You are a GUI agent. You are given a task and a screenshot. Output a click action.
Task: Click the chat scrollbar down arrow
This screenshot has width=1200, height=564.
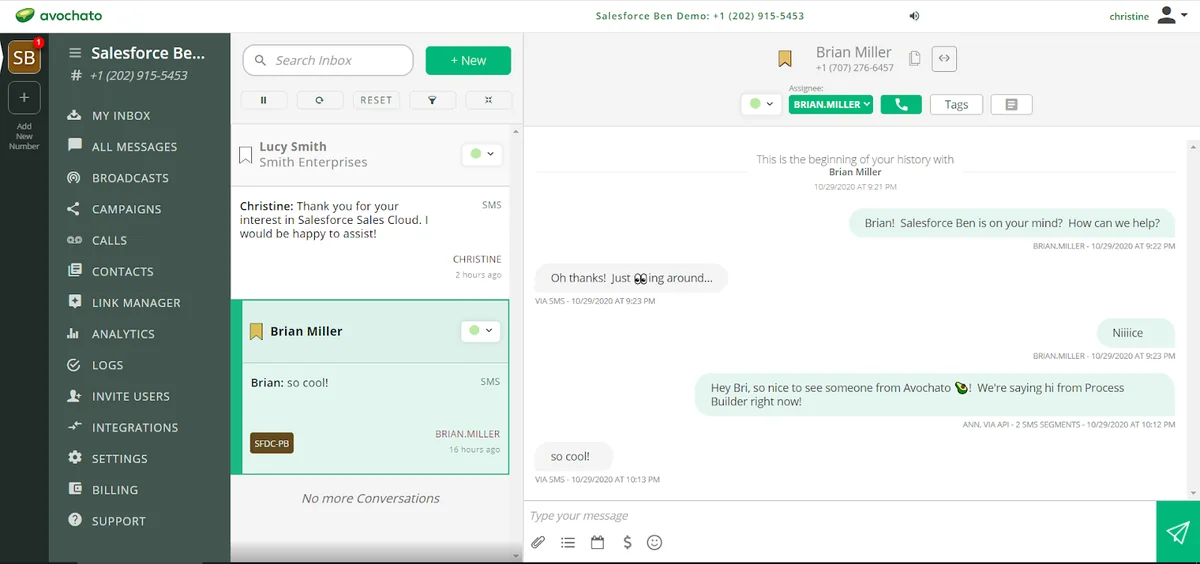(1193, 492)
